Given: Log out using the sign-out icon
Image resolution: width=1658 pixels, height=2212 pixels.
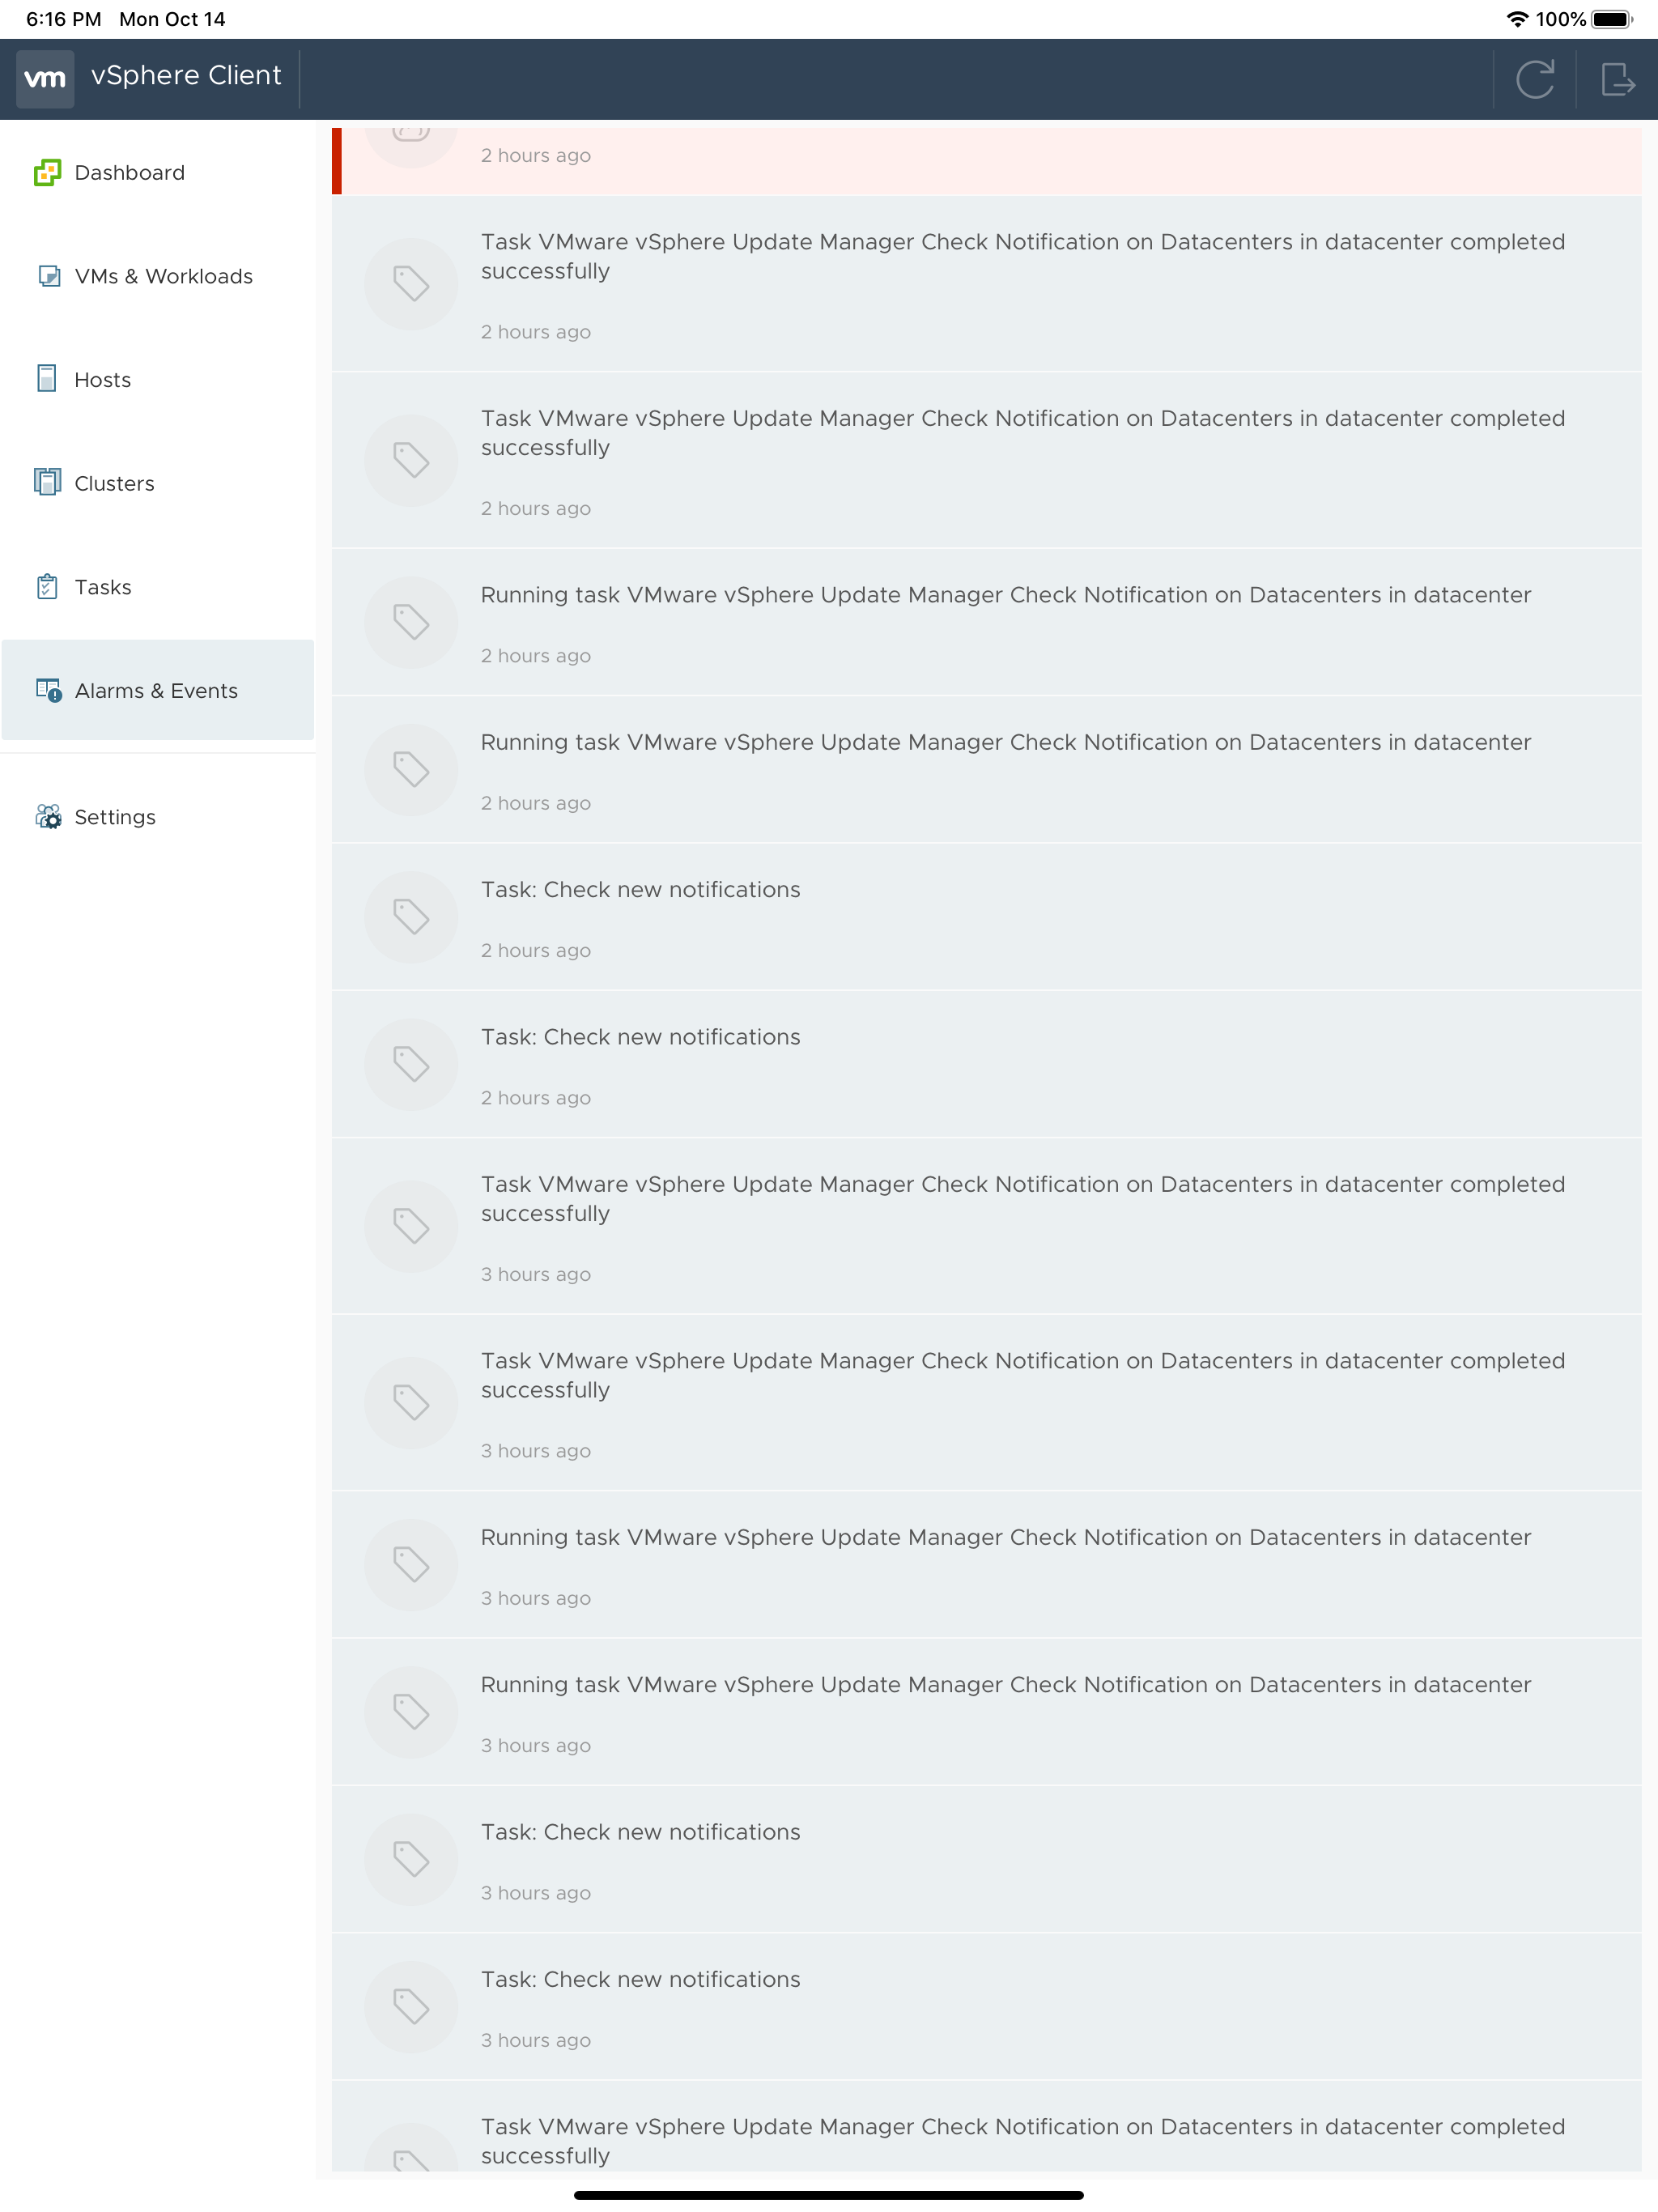Looking at the screenshot, I should (1618, 79).
